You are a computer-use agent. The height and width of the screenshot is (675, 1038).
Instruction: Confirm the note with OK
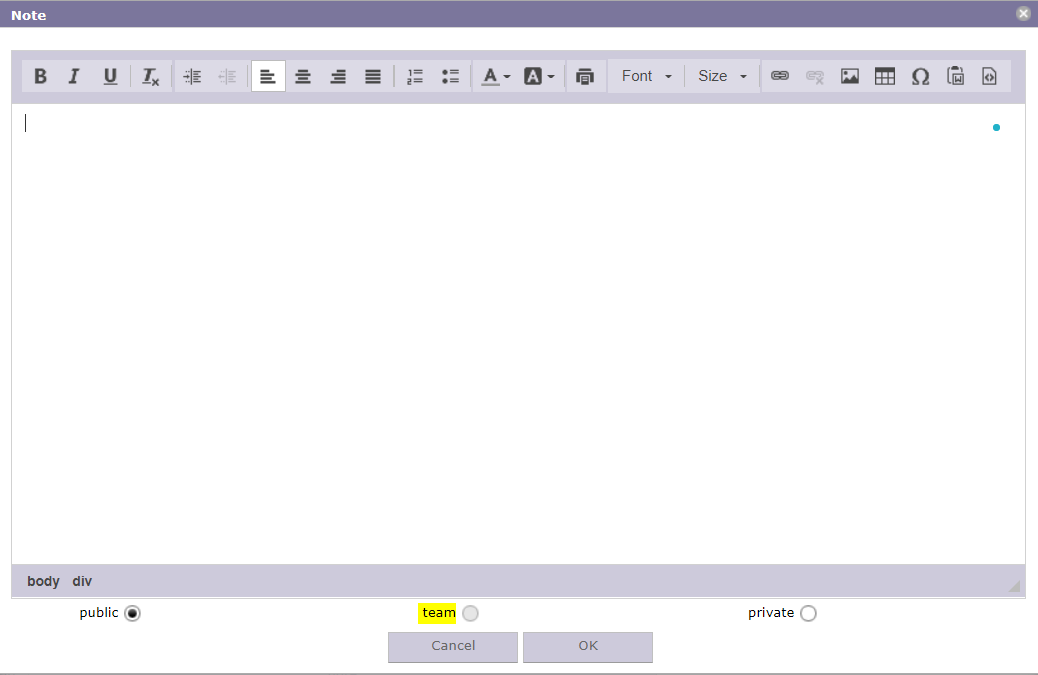pyautogui.click(x=588, y=646)
